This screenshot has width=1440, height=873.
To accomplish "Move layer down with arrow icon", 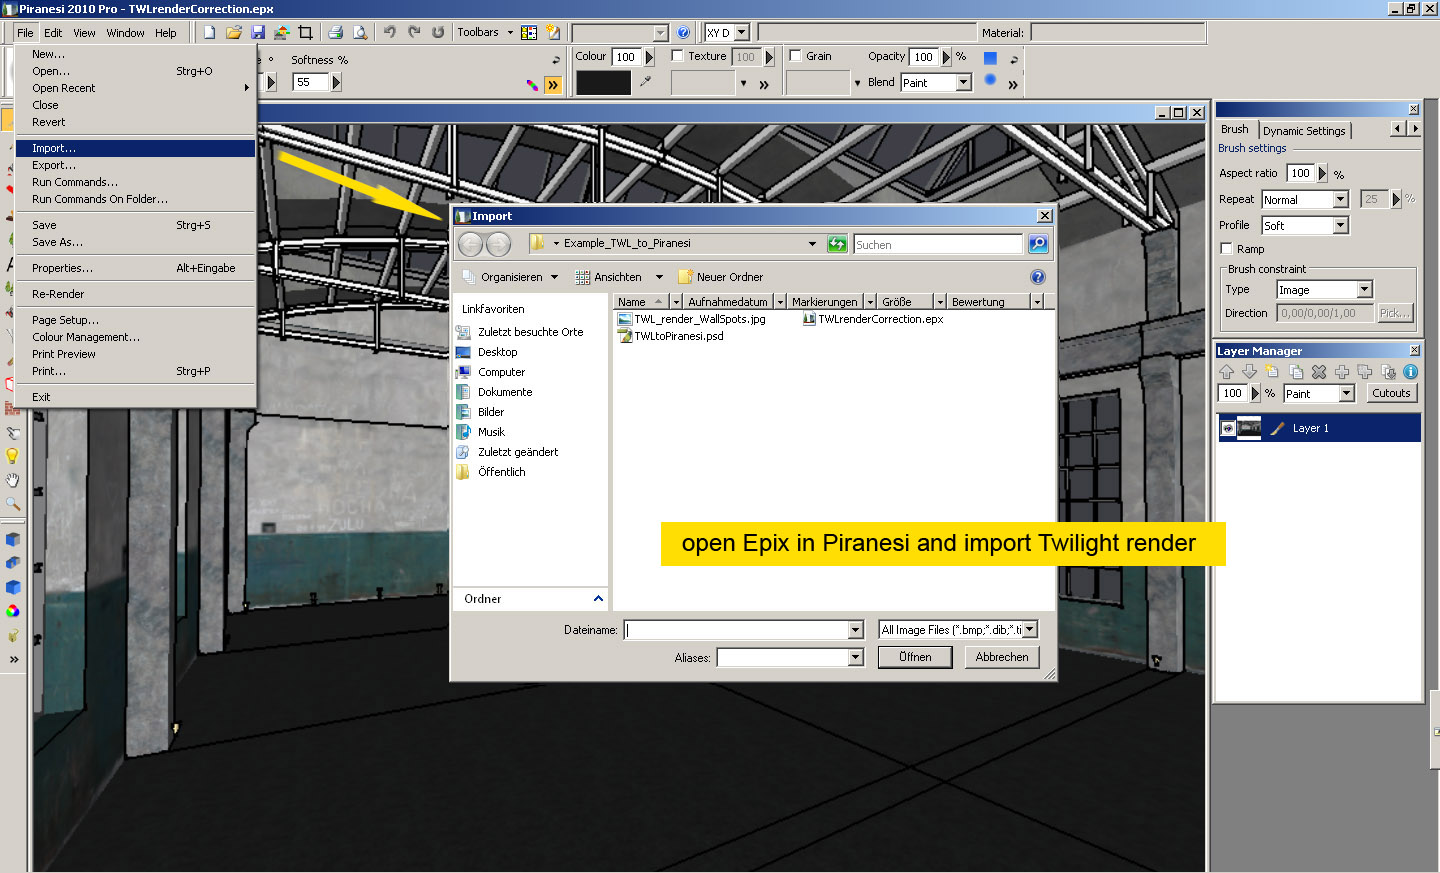I will [1249, 371].
